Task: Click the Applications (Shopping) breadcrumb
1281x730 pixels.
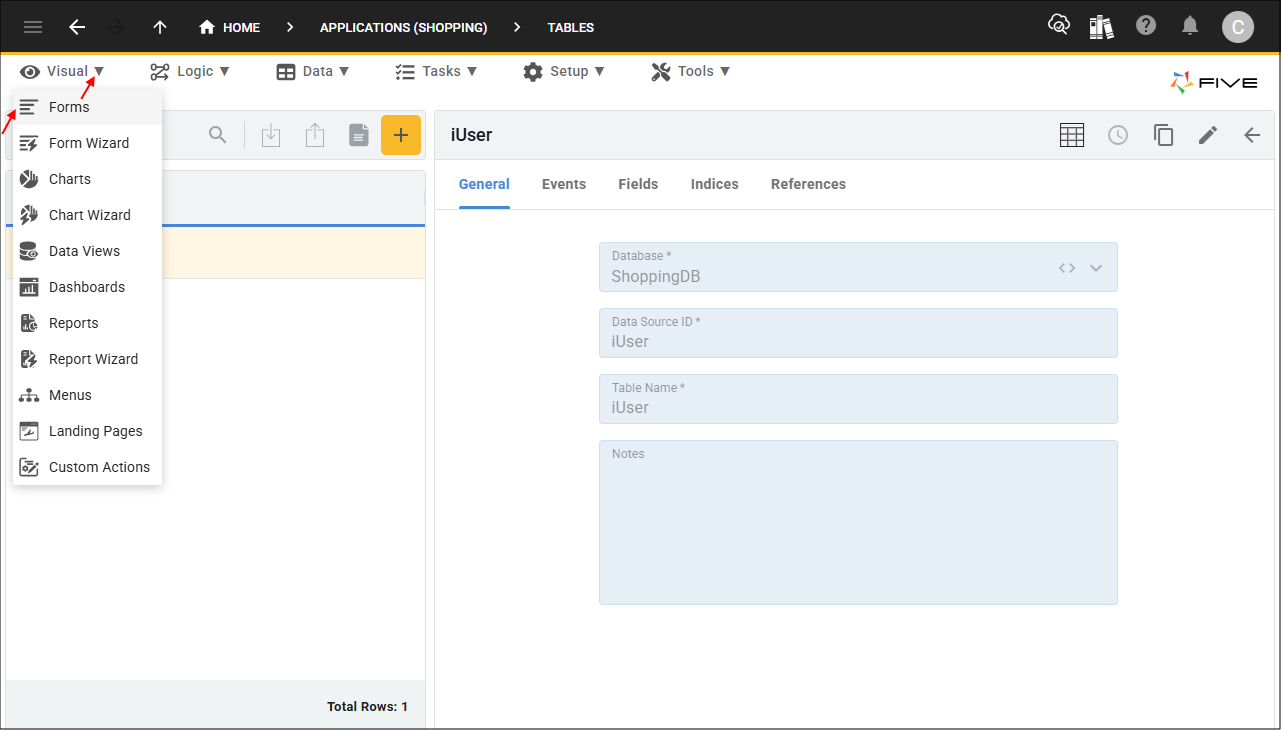Action: (403, 27)
